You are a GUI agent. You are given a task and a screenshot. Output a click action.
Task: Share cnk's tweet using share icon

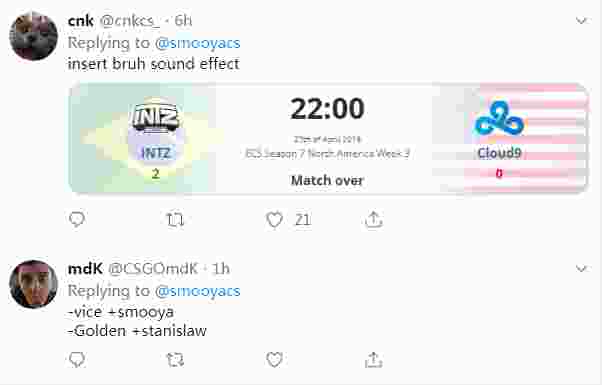point(374,220)
